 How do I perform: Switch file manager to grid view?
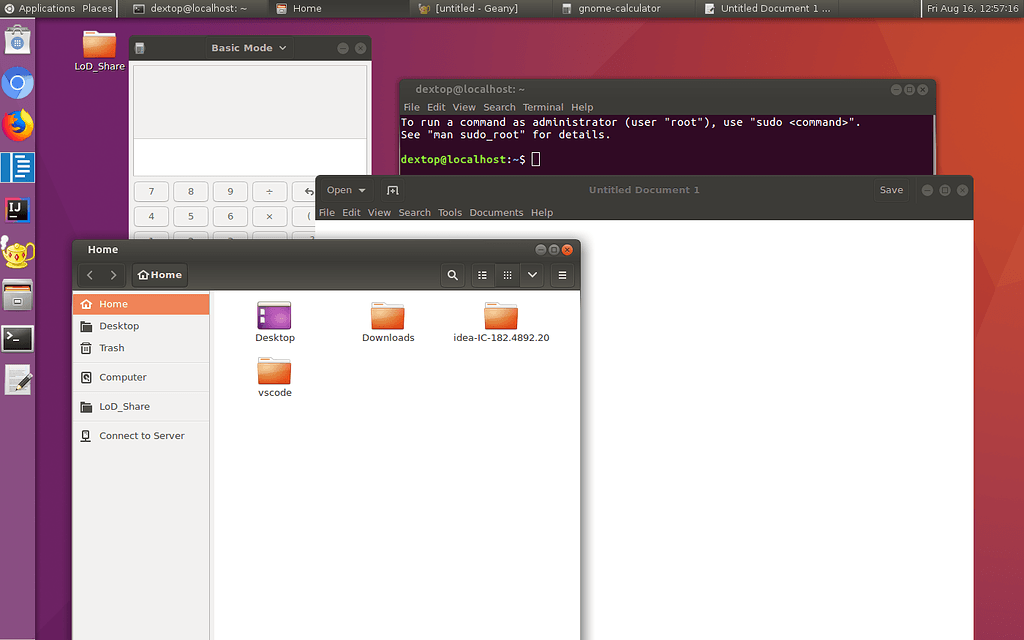pyautogui.click(x=507, y=275)
